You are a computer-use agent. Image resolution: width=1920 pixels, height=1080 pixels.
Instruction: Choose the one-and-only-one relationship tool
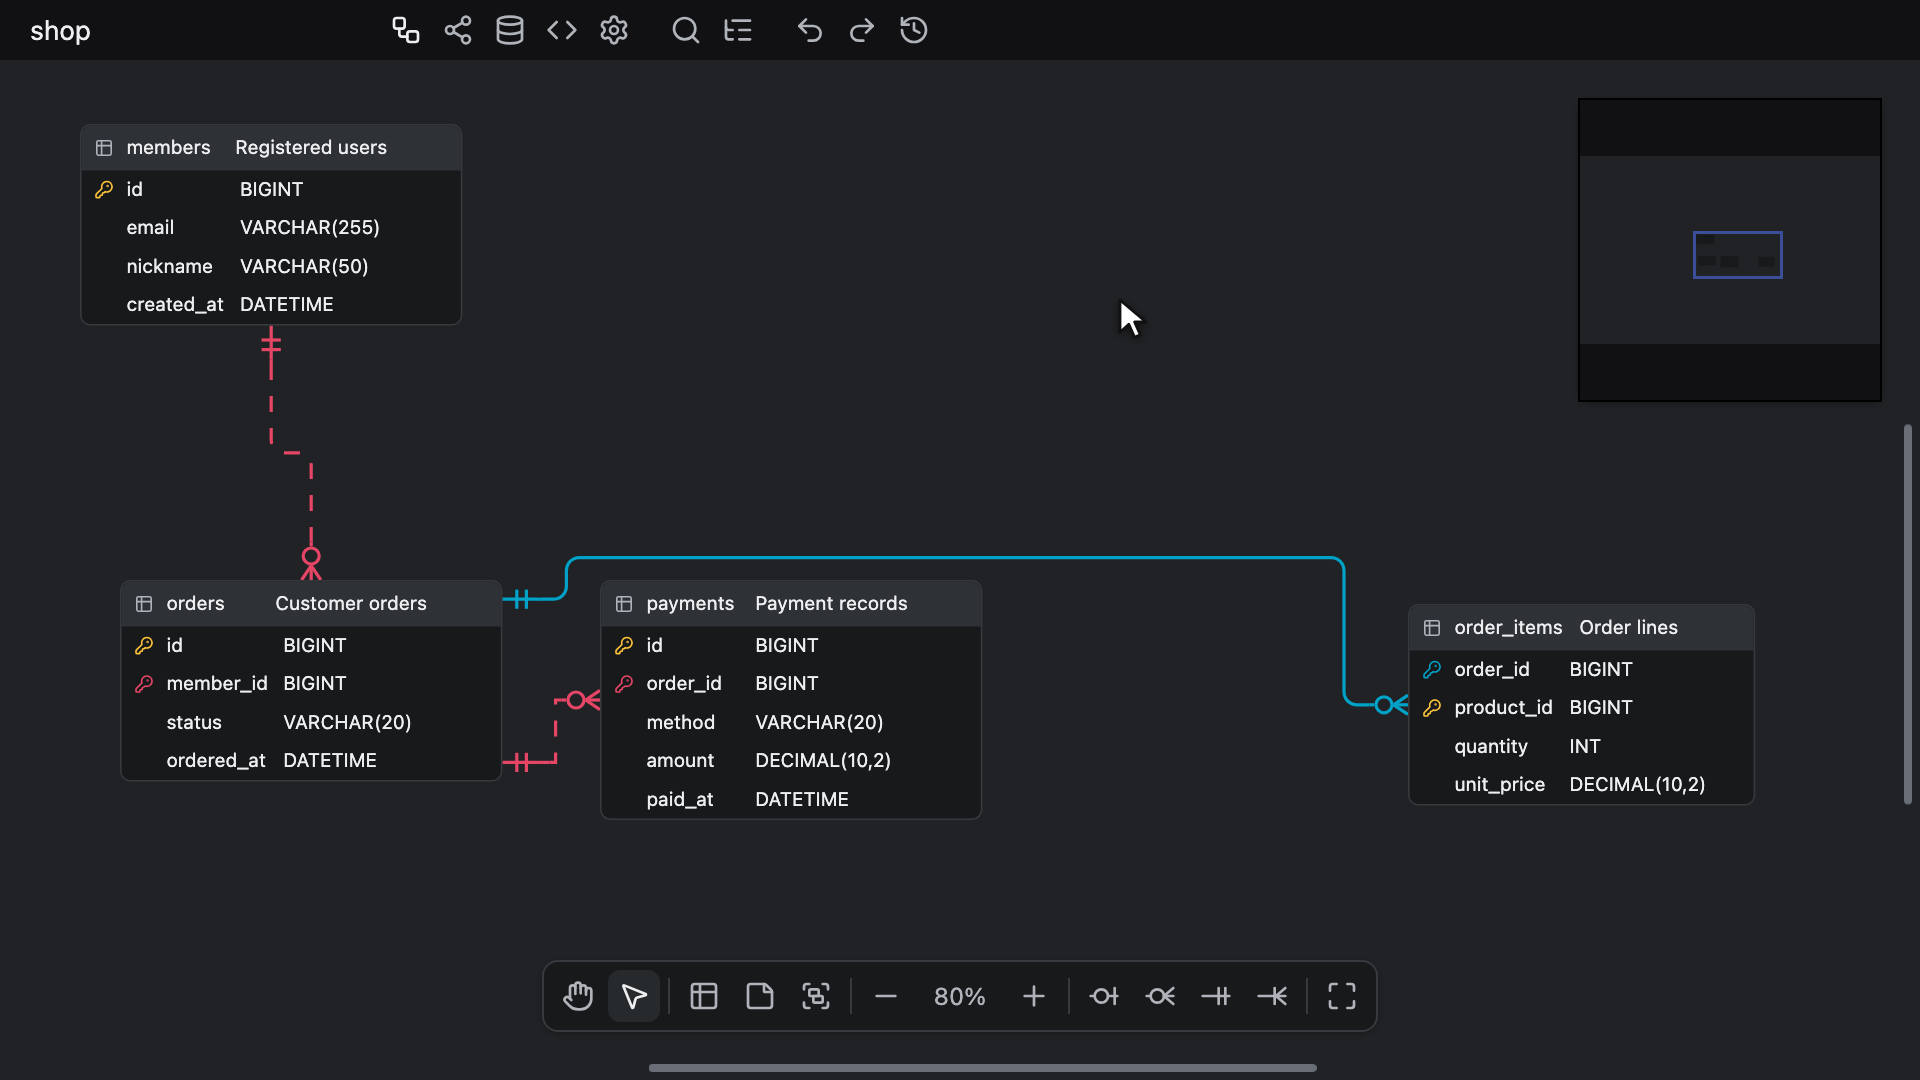[1216, 996]
